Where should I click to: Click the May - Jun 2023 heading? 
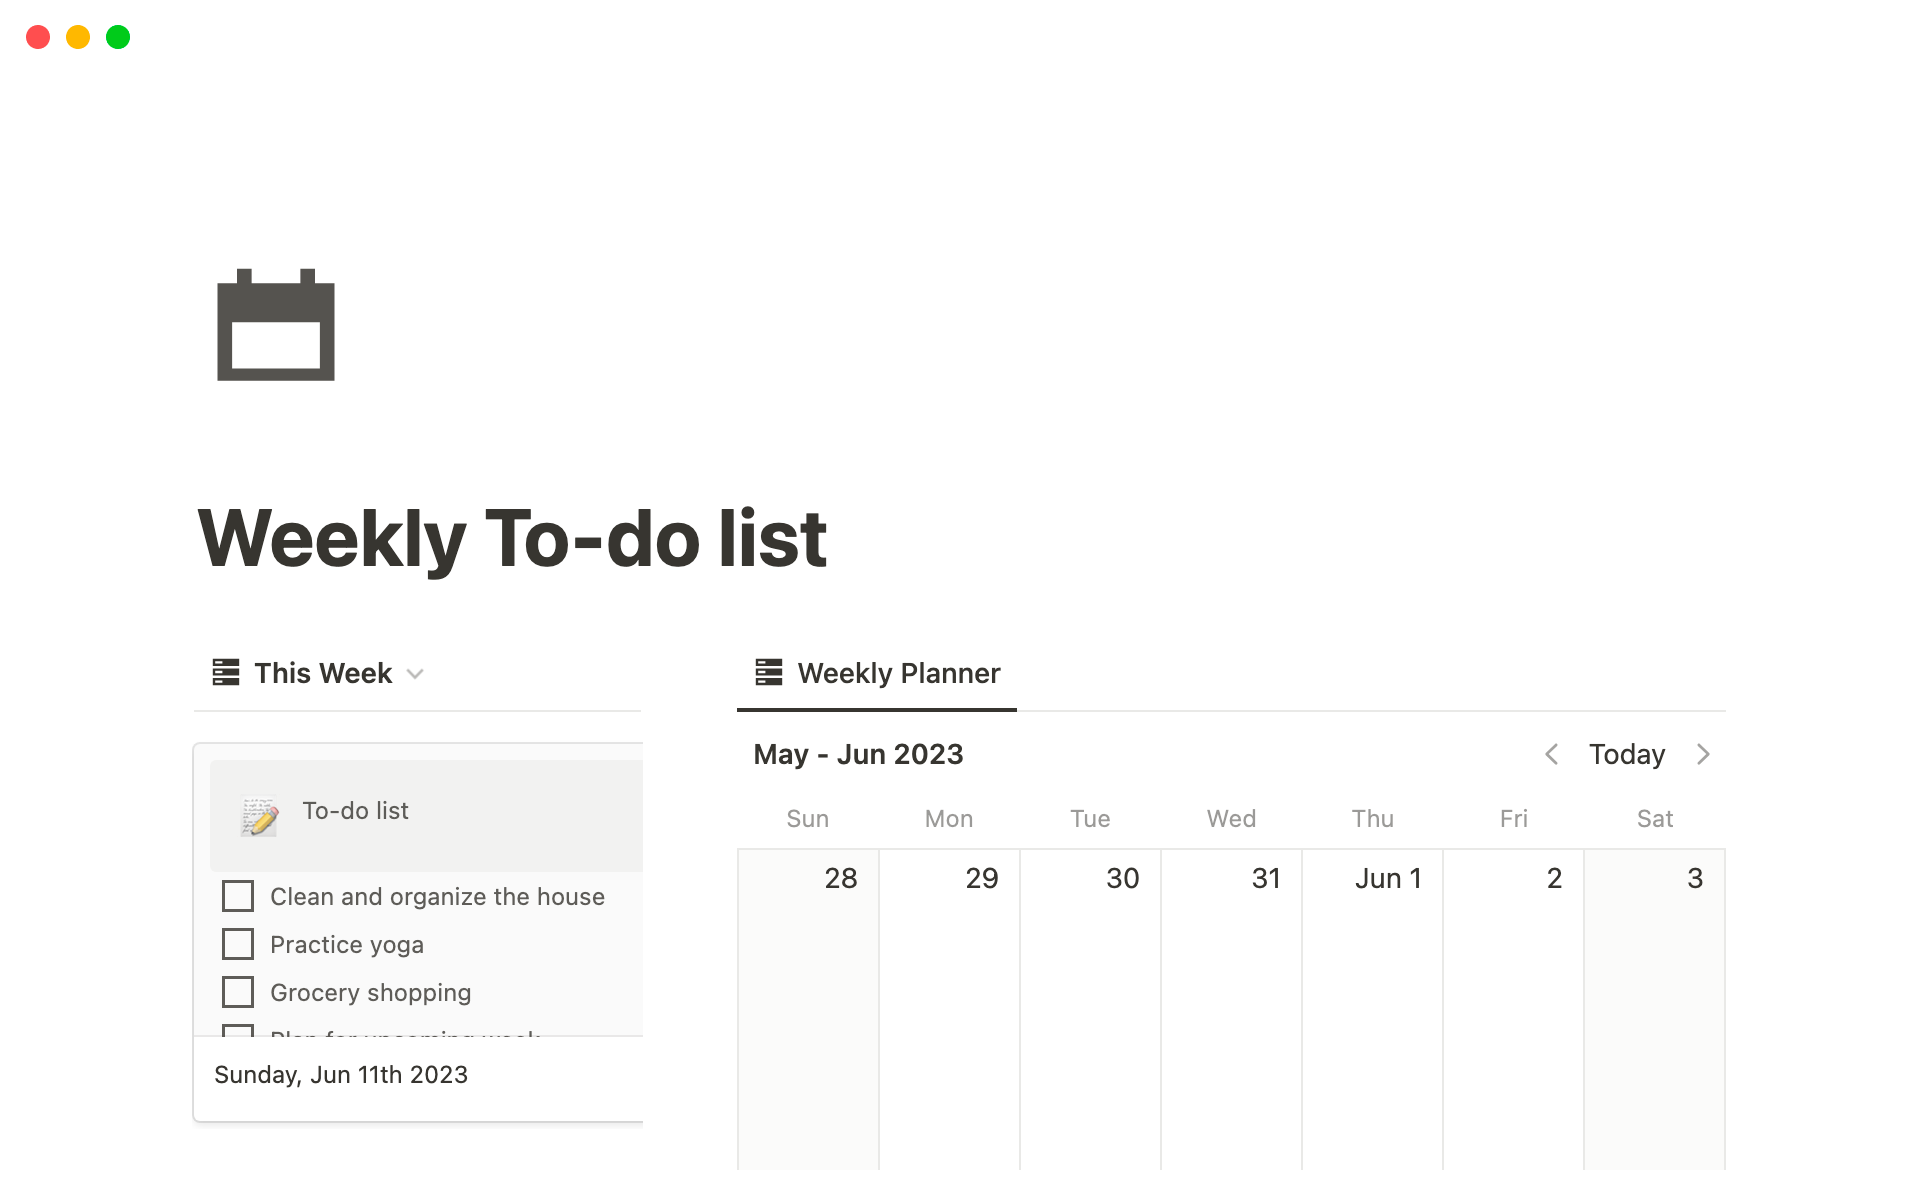858,754
